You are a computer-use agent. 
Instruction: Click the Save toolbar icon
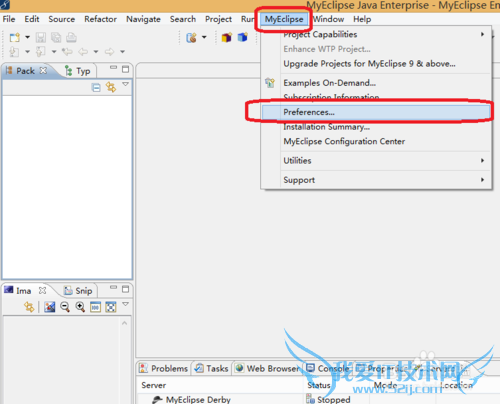[41, 37]
